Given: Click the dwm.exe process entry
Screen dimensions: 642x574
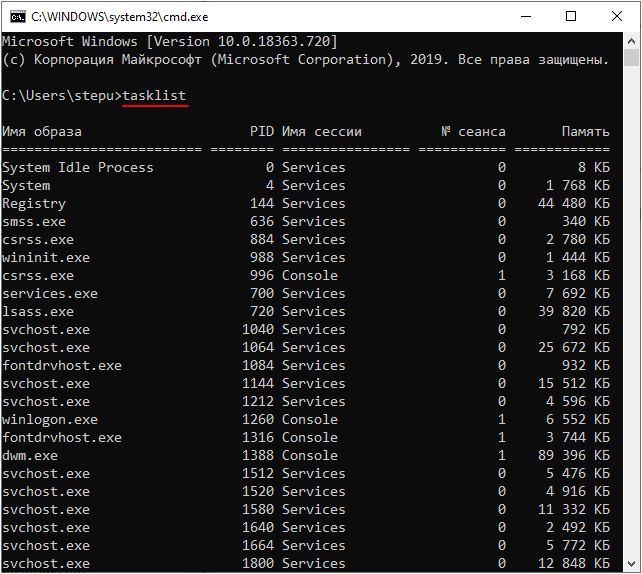Looking at the screenshot, I should tap(30, 456).
